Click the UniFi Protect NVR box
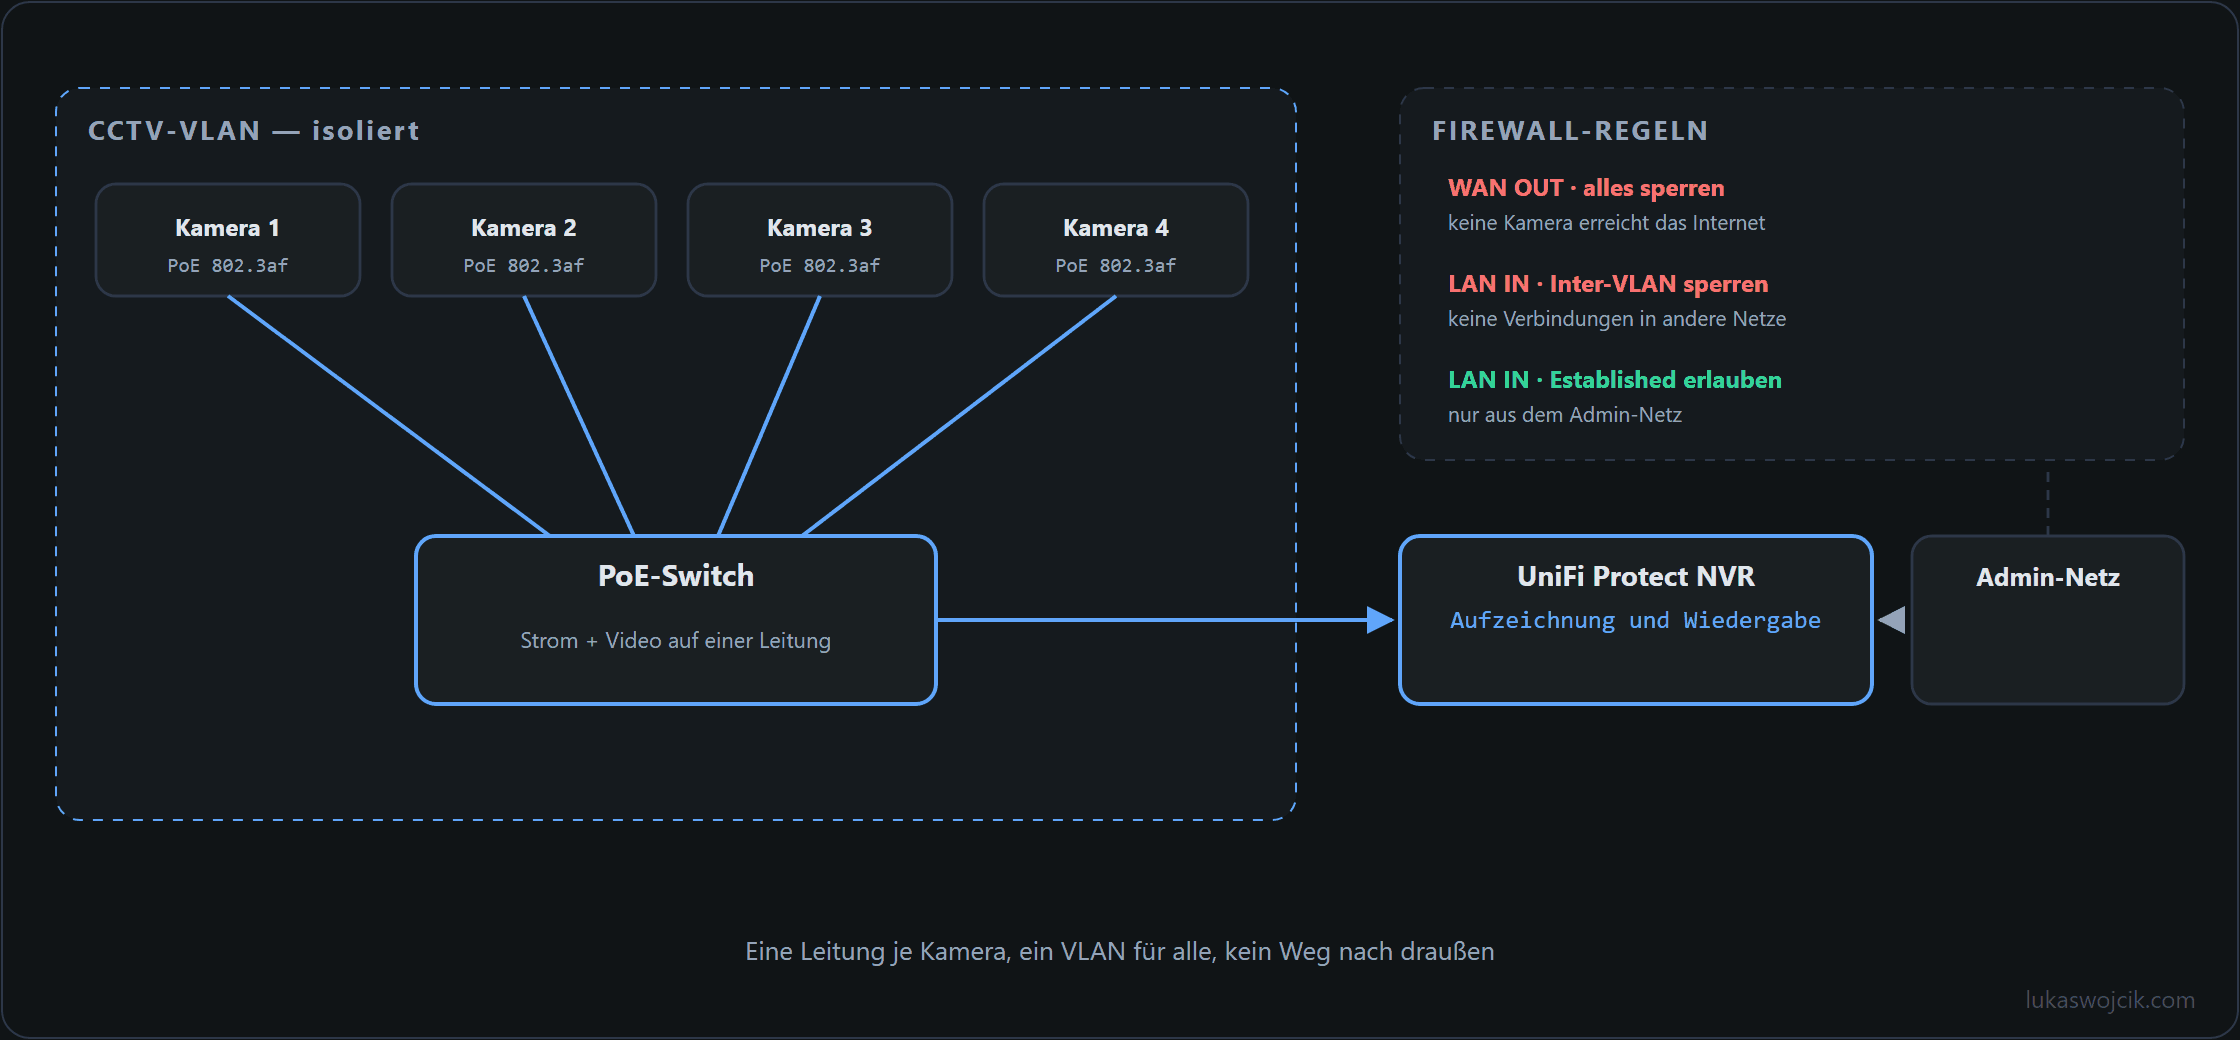This screenshot has width=2240, height=1040. pyautogui.click(x=1636, y=620)
